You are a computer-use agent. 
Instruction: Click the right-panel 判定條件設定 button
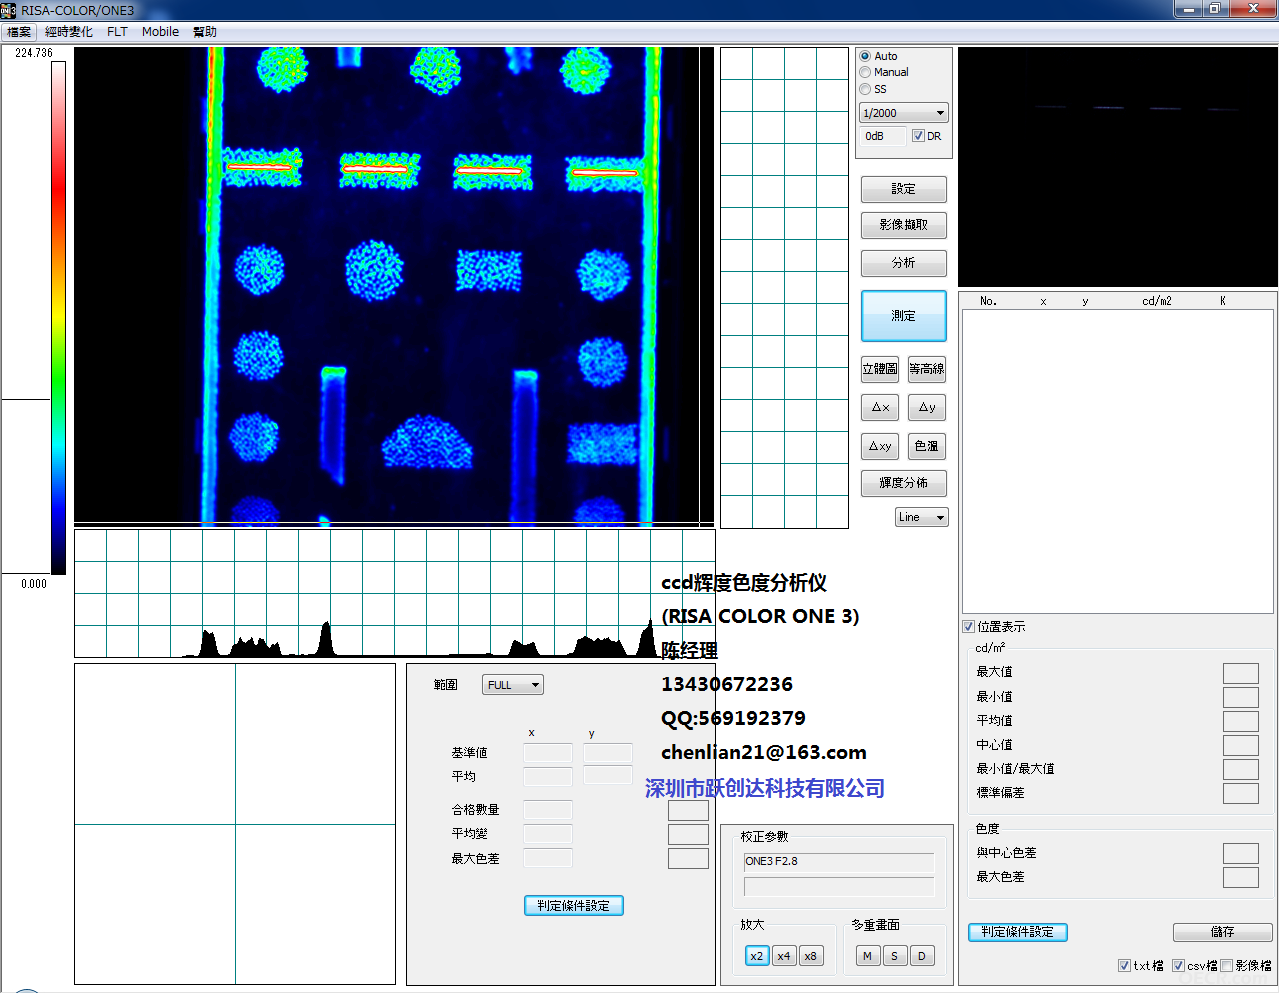click(1017, 932)
